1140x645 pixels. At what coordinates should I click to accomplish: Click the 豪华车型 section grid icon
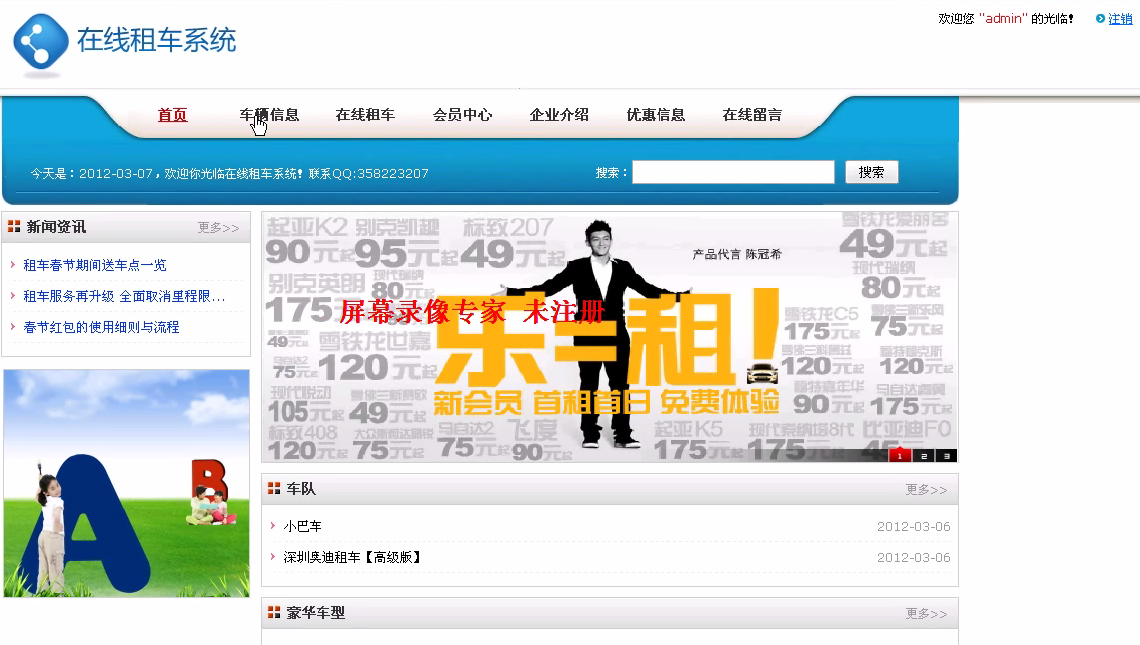pos(274,612)
